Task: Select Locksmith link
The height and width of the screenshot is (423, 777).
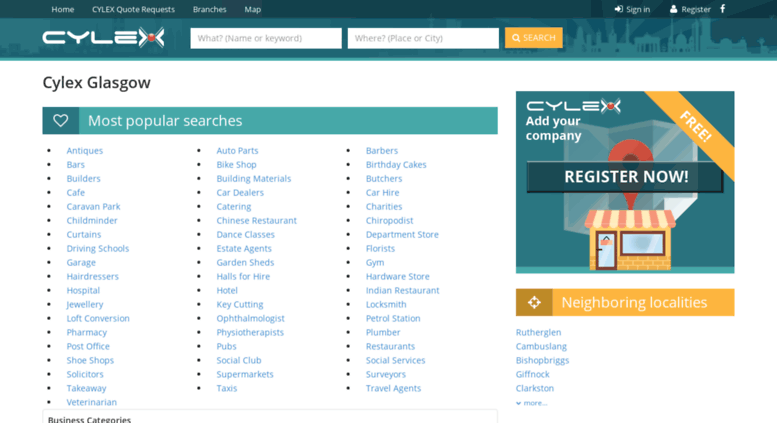Action: [386, 305]
